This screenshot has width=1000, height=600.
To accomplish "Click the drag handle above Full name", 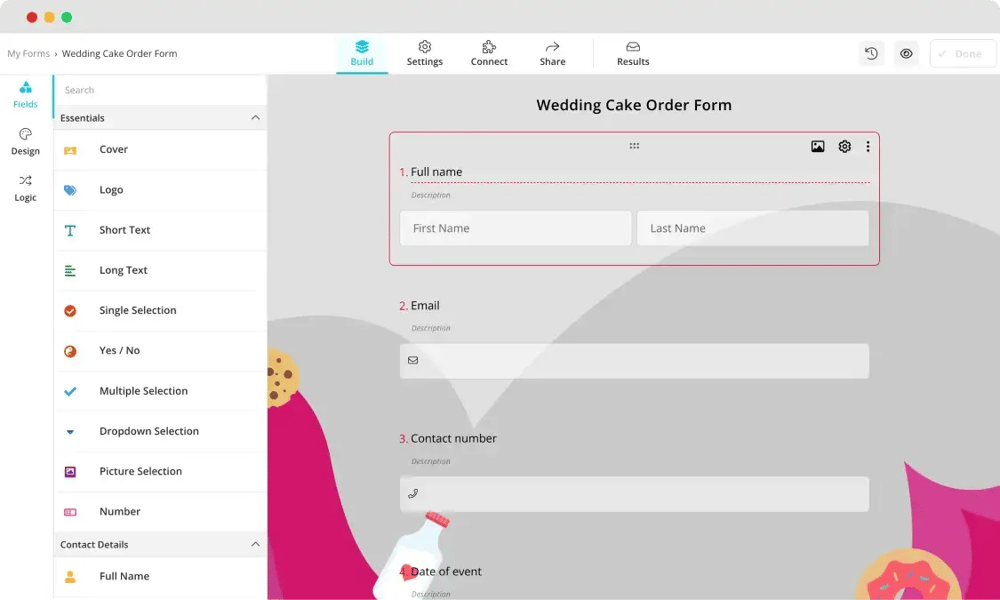I will (x=634, y=146).
